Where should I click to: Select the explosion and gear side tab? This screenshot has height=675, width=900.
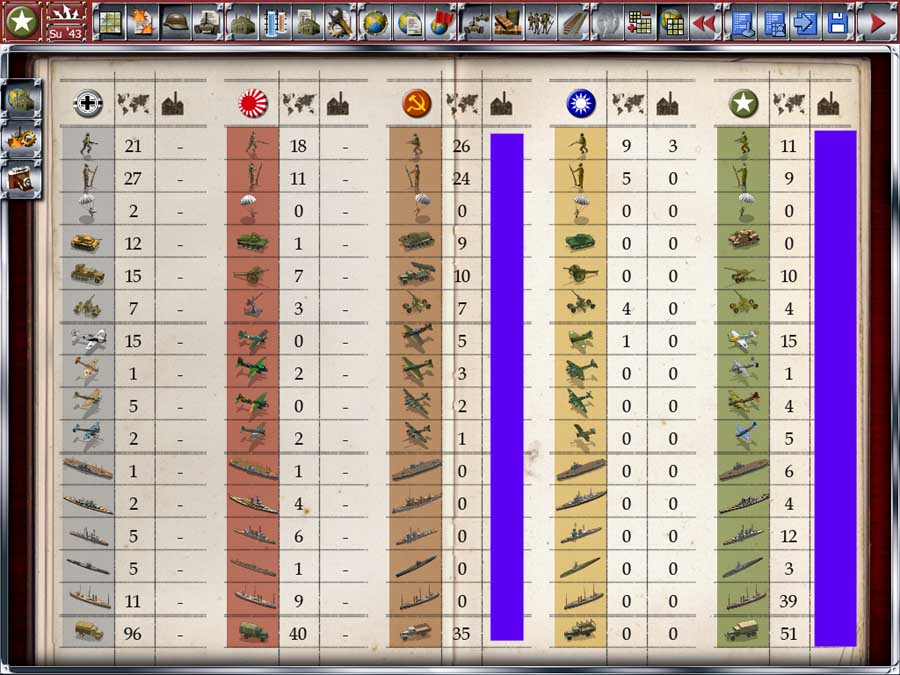(22, 139)
